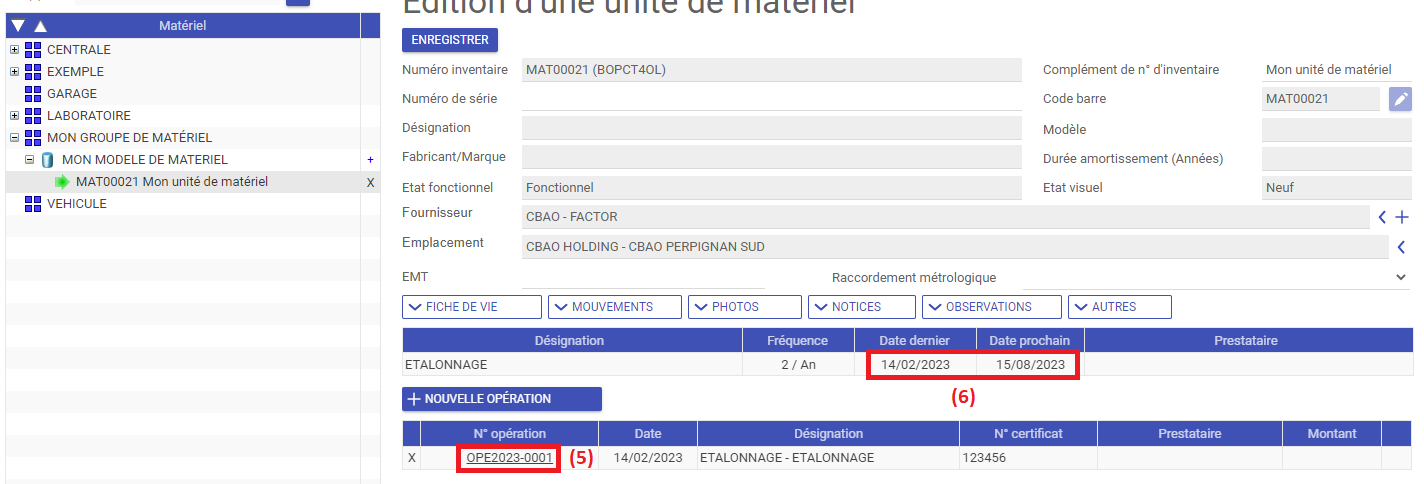1424x484 pixels.
Task: Click the Fréquence value 2 / An
Action: [798, 365]
